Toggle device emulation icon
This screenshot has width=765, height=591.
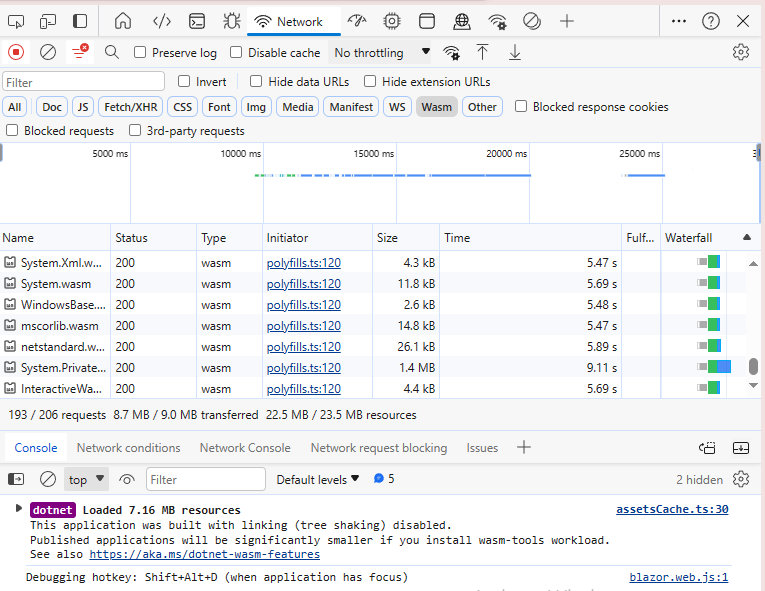coord(48,21)
